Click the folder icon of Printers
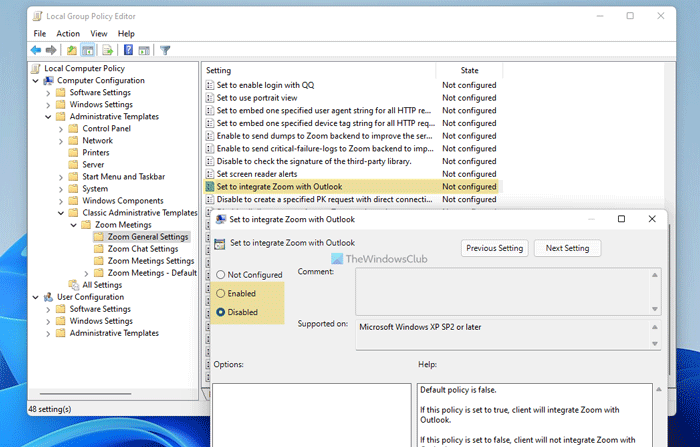Image resolution: width=700 pixels, height=447 pixels. 74,152
